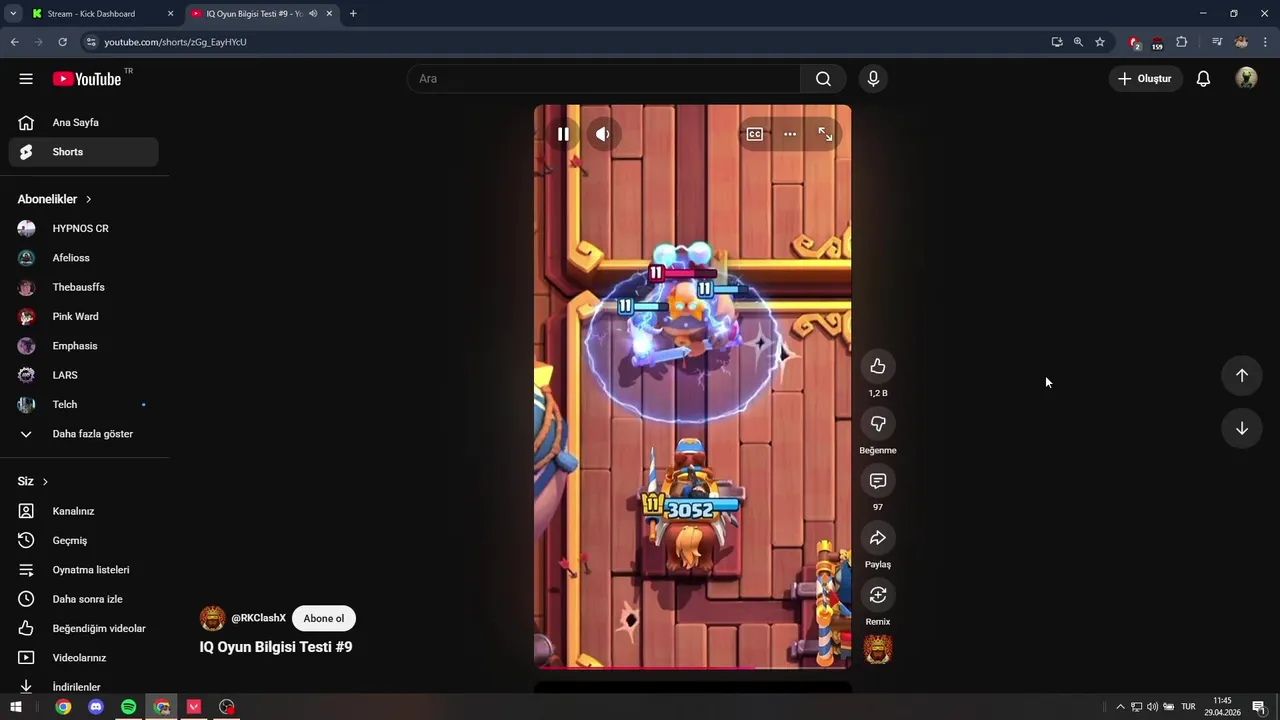Go back in browser history

coord(14,42)
